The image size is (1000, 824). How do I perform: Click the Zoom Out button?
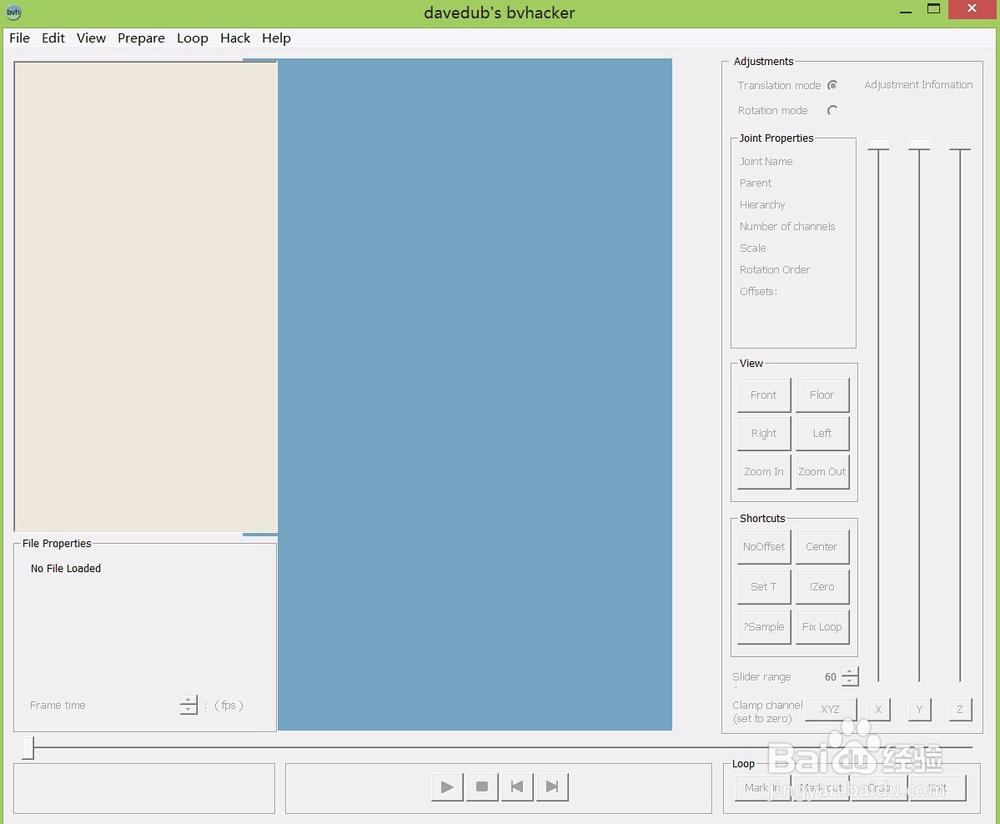click(x=822, y=472)
